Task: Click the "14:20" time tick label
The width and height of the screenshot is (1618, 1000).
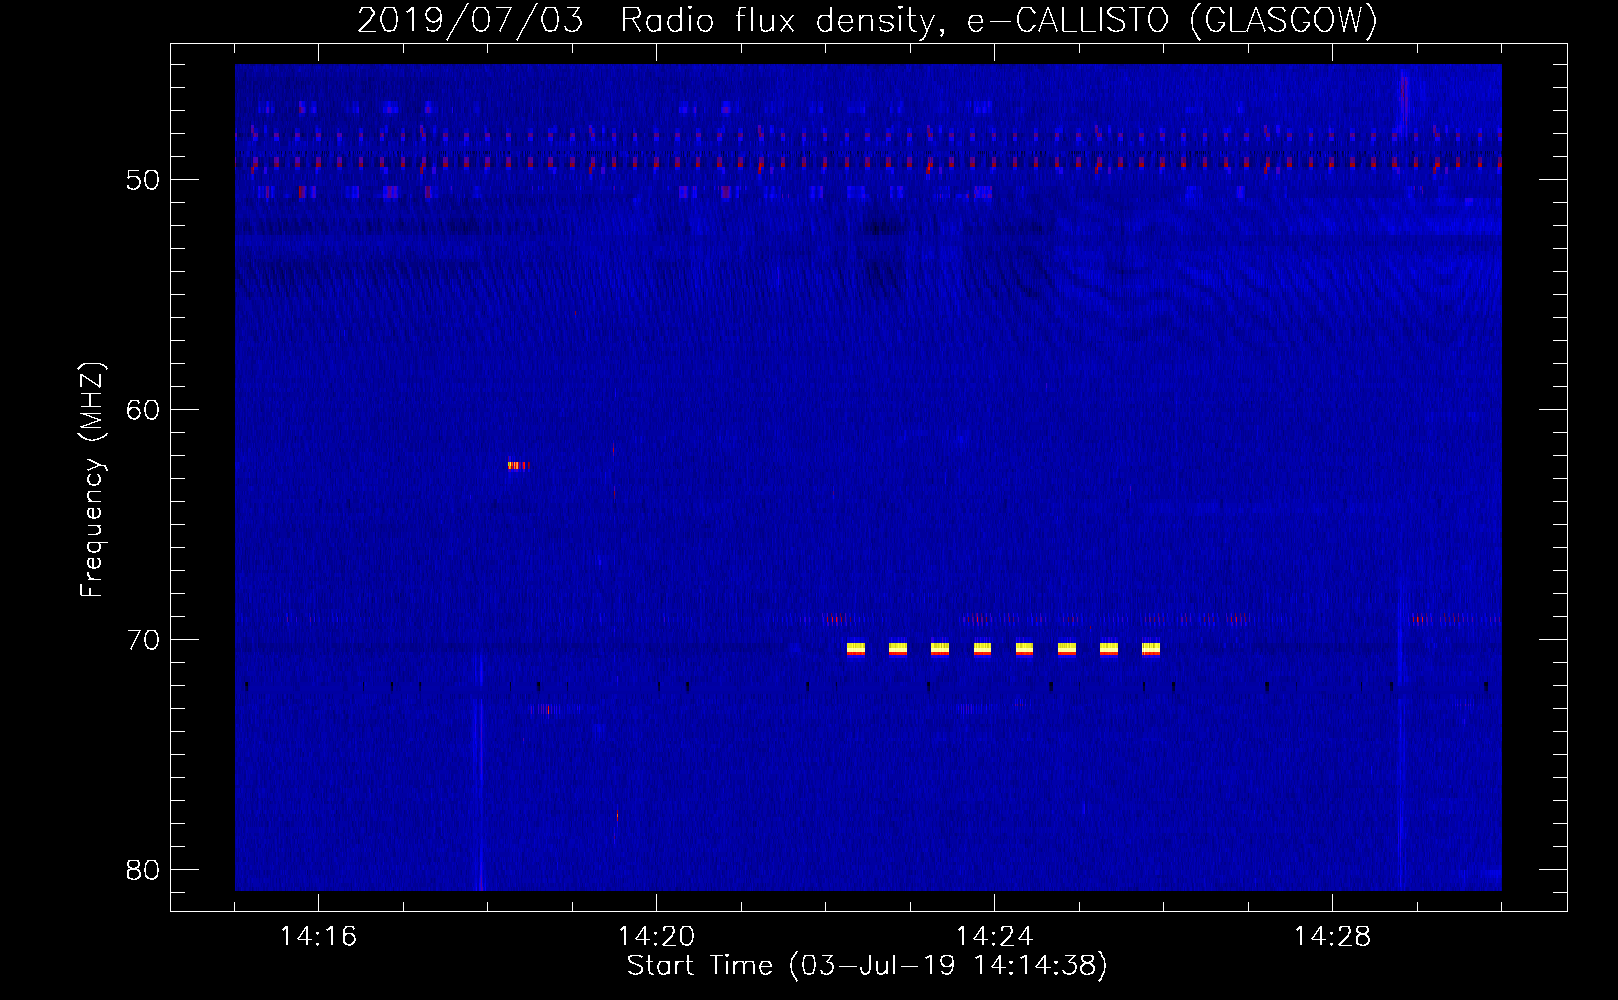Action: point(656,936)
